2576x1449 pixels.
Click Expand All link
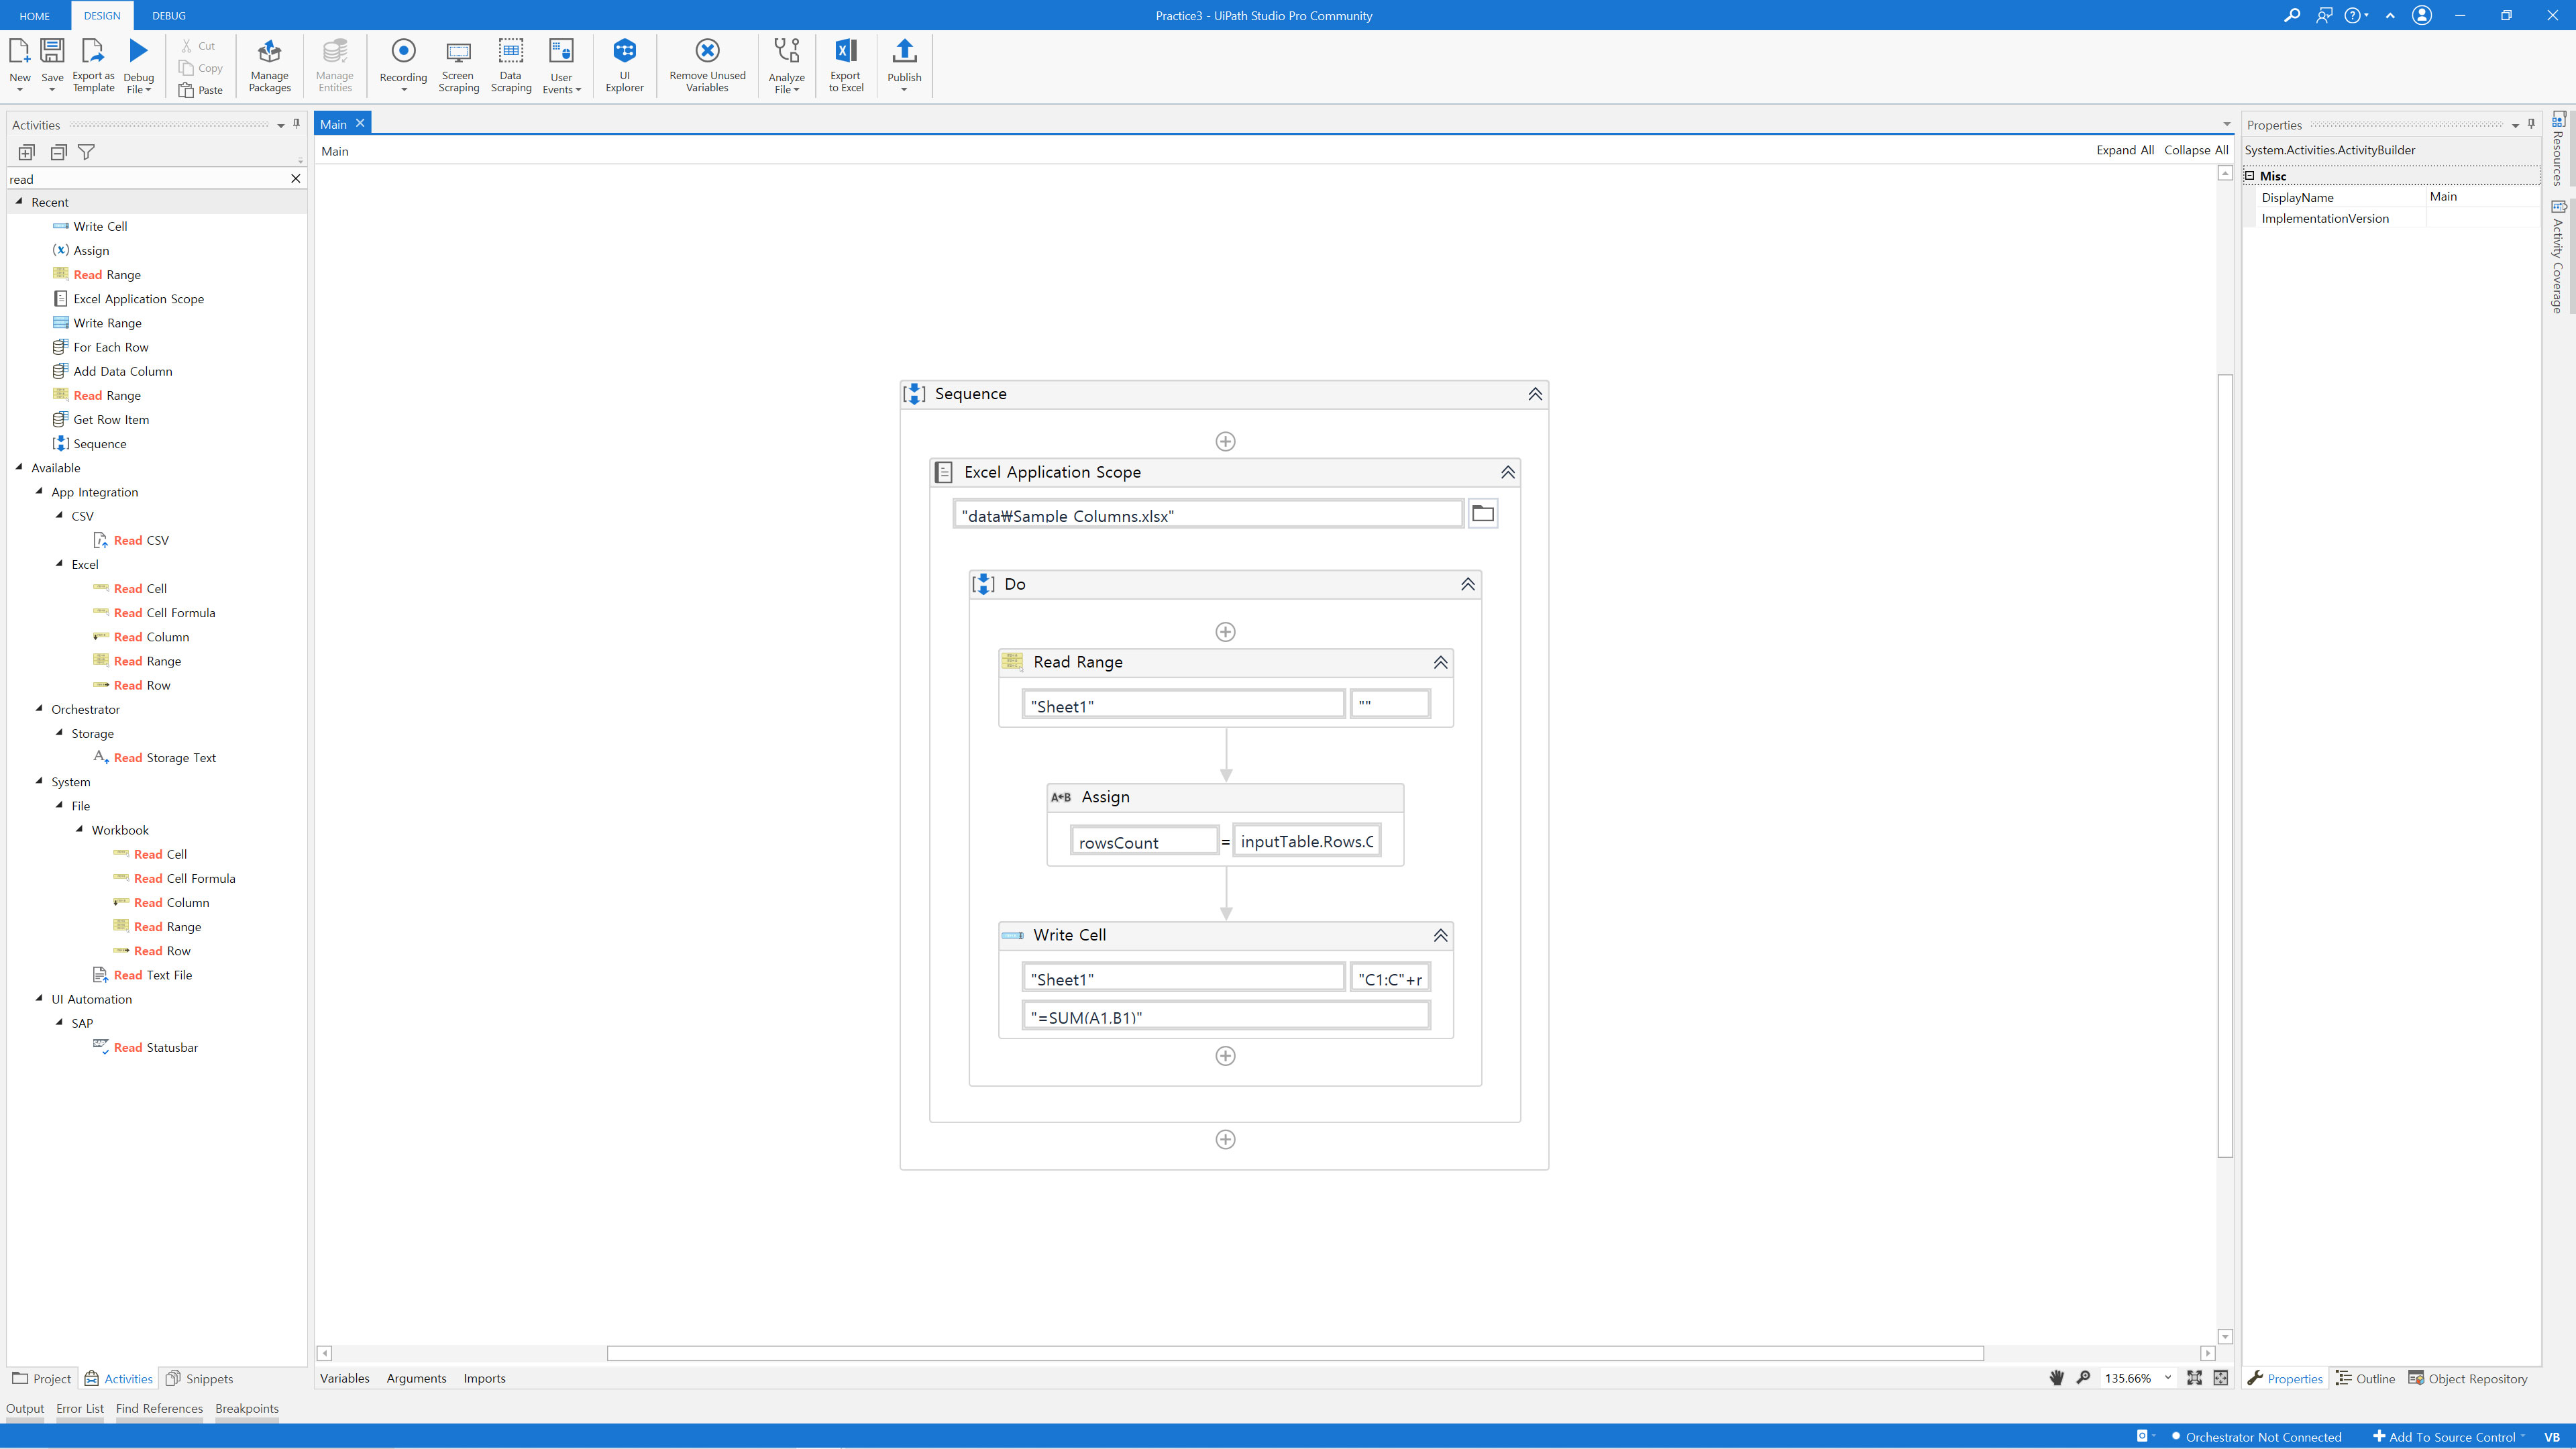[2124, 150]
